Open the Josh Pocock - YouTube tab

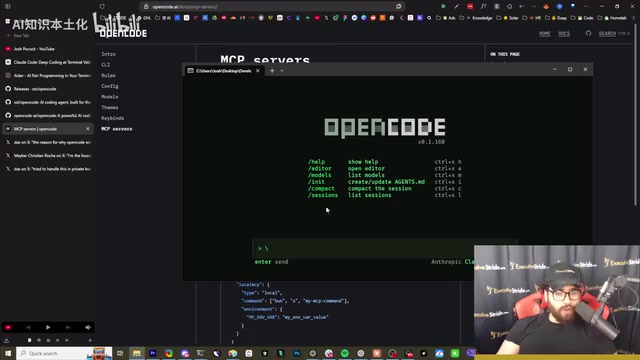48,49
